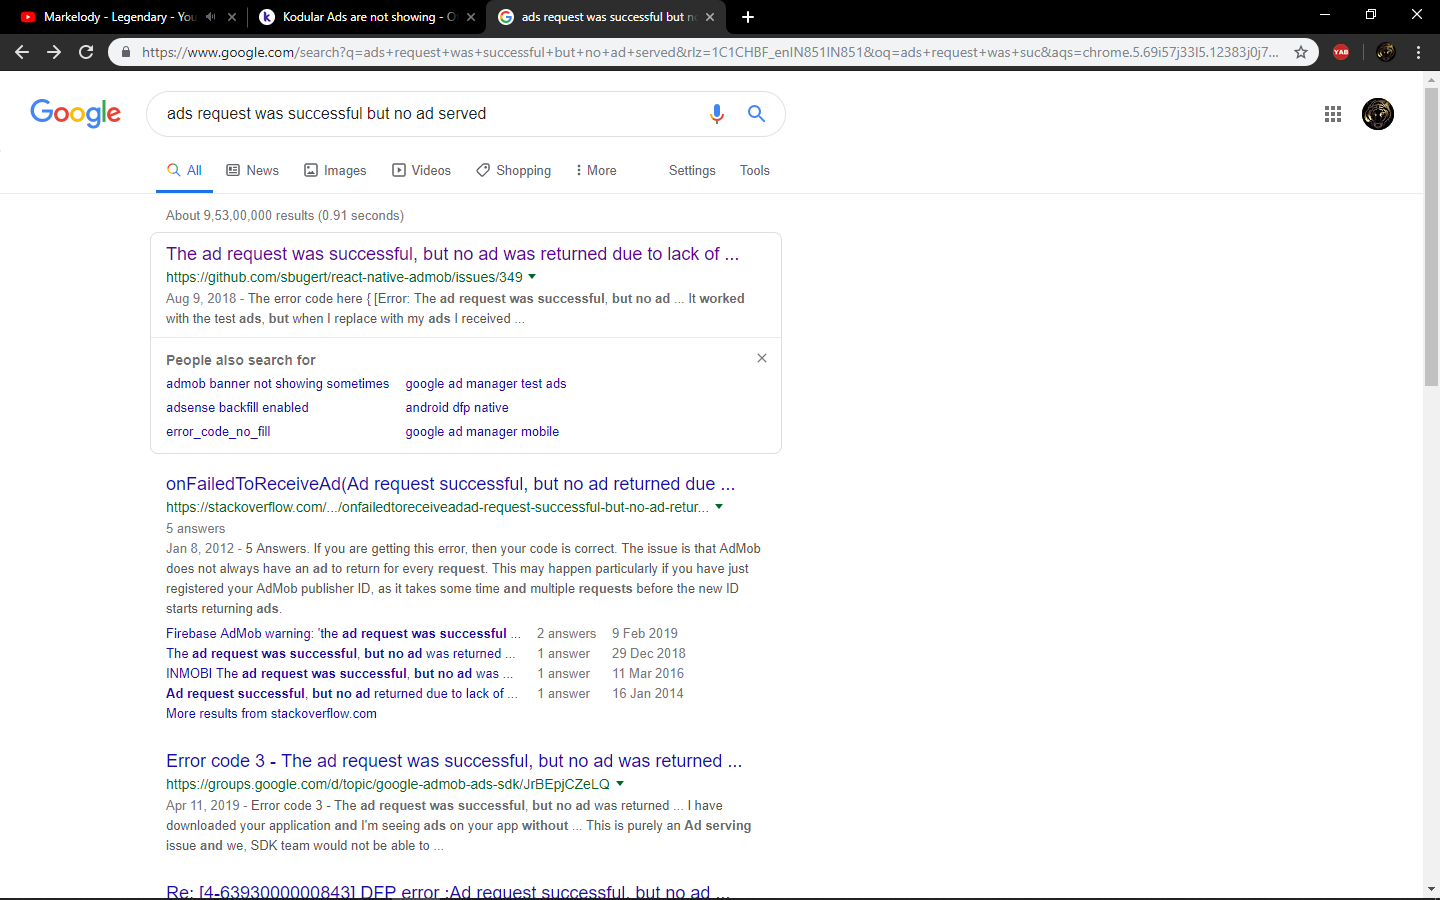
Task: Click the Chrome address bar URL
Action: [x=710, y=52]
